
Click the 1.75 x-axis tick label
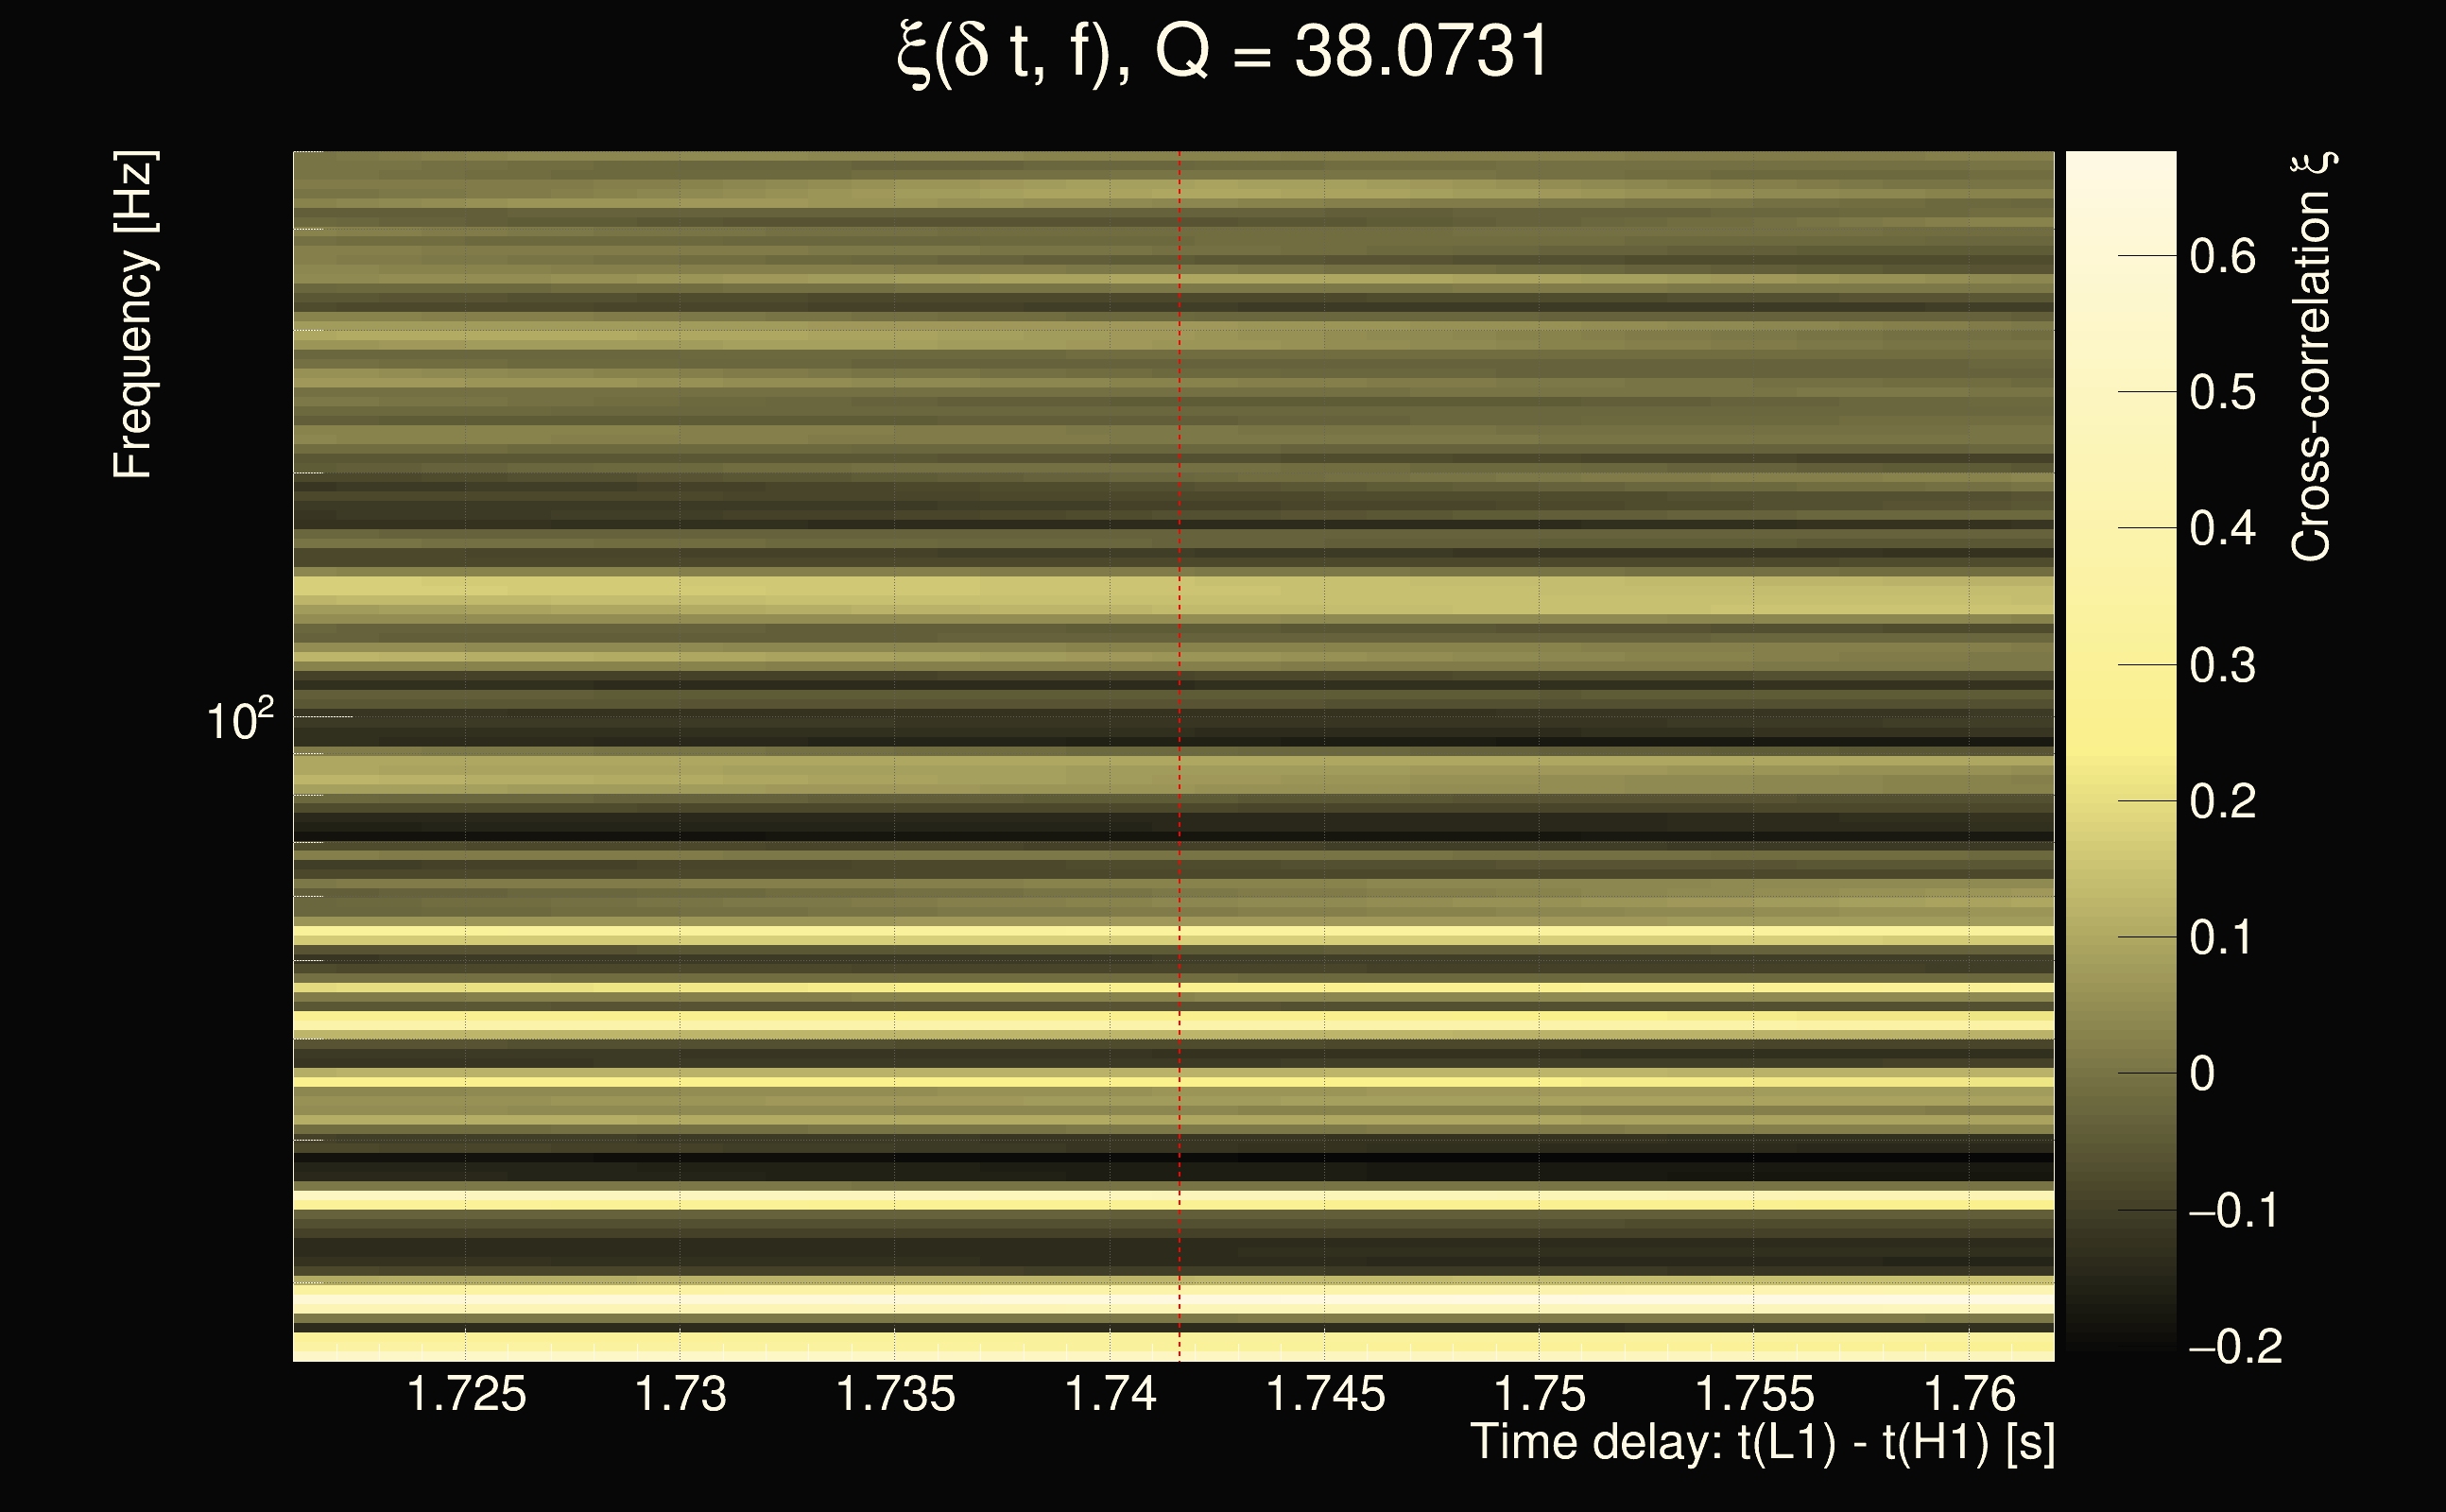(x=1539, y=1394)
